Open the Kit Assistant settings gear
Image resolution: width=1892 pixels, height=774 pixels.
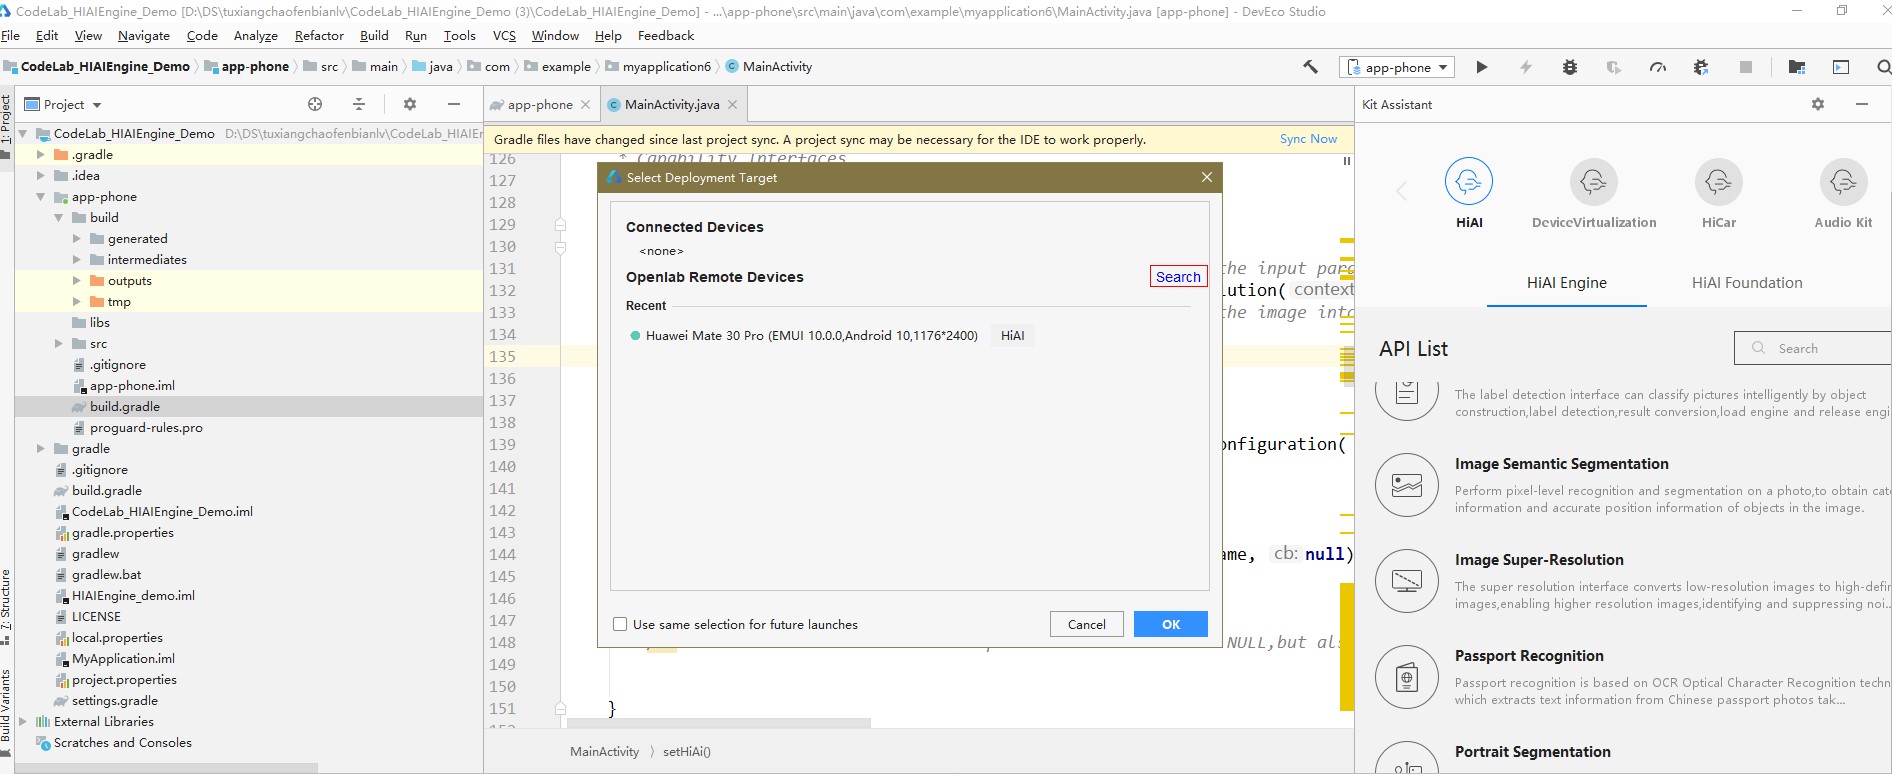(x=1818, y=104)
